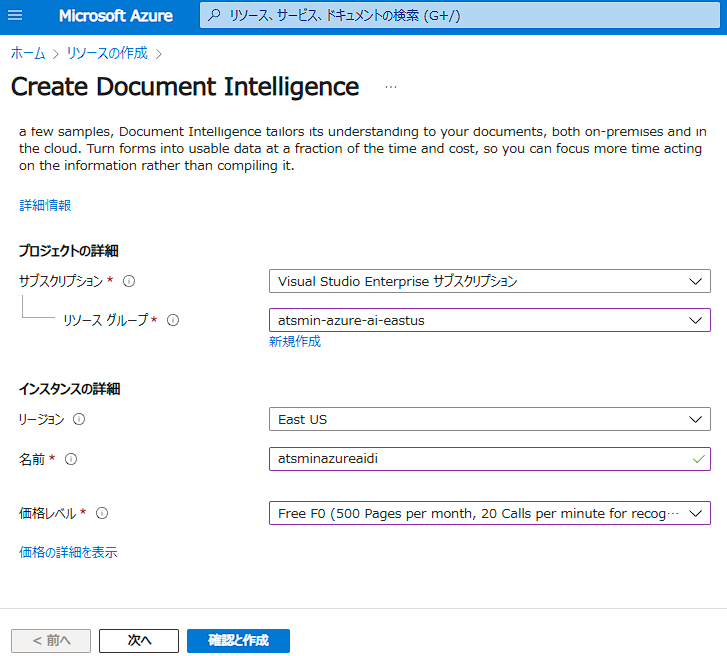Go to リソースの作成 breadcrumb
This screenshot has width=727, height=656.
tap(107, 53)
